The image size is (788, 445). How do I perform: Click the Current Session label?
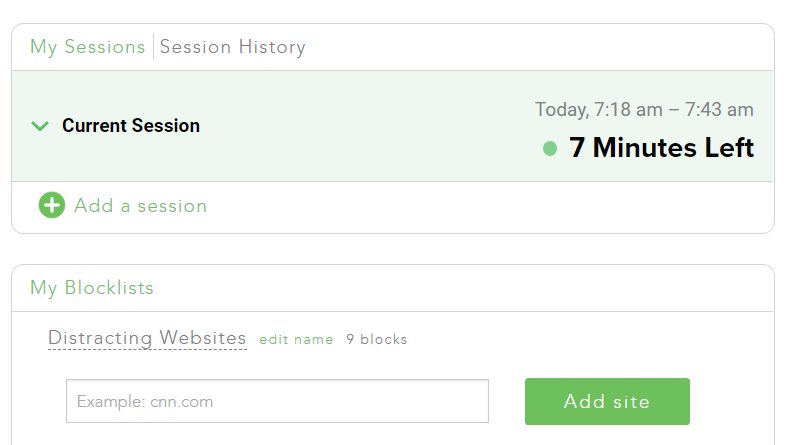tap(131, 126)
